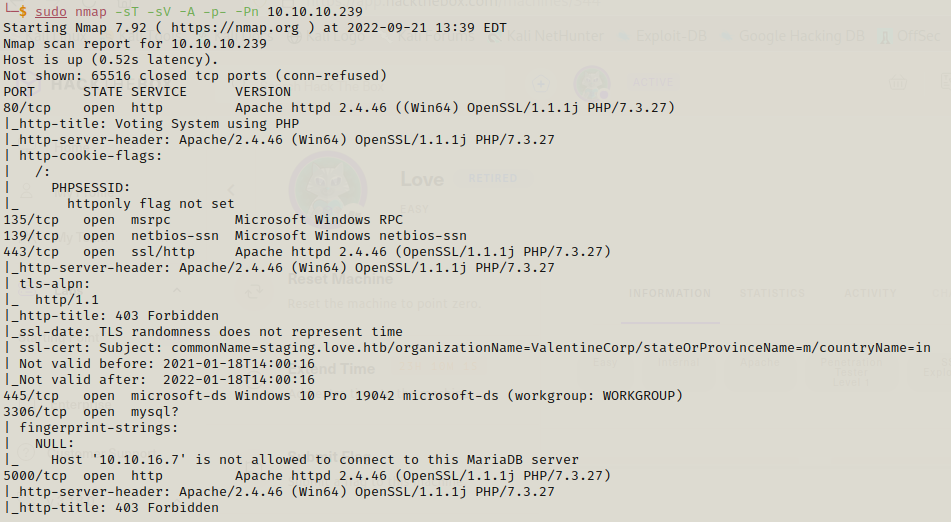Switch to the STATISTICS tab
The image size is (951, 522).
point(772,293)
